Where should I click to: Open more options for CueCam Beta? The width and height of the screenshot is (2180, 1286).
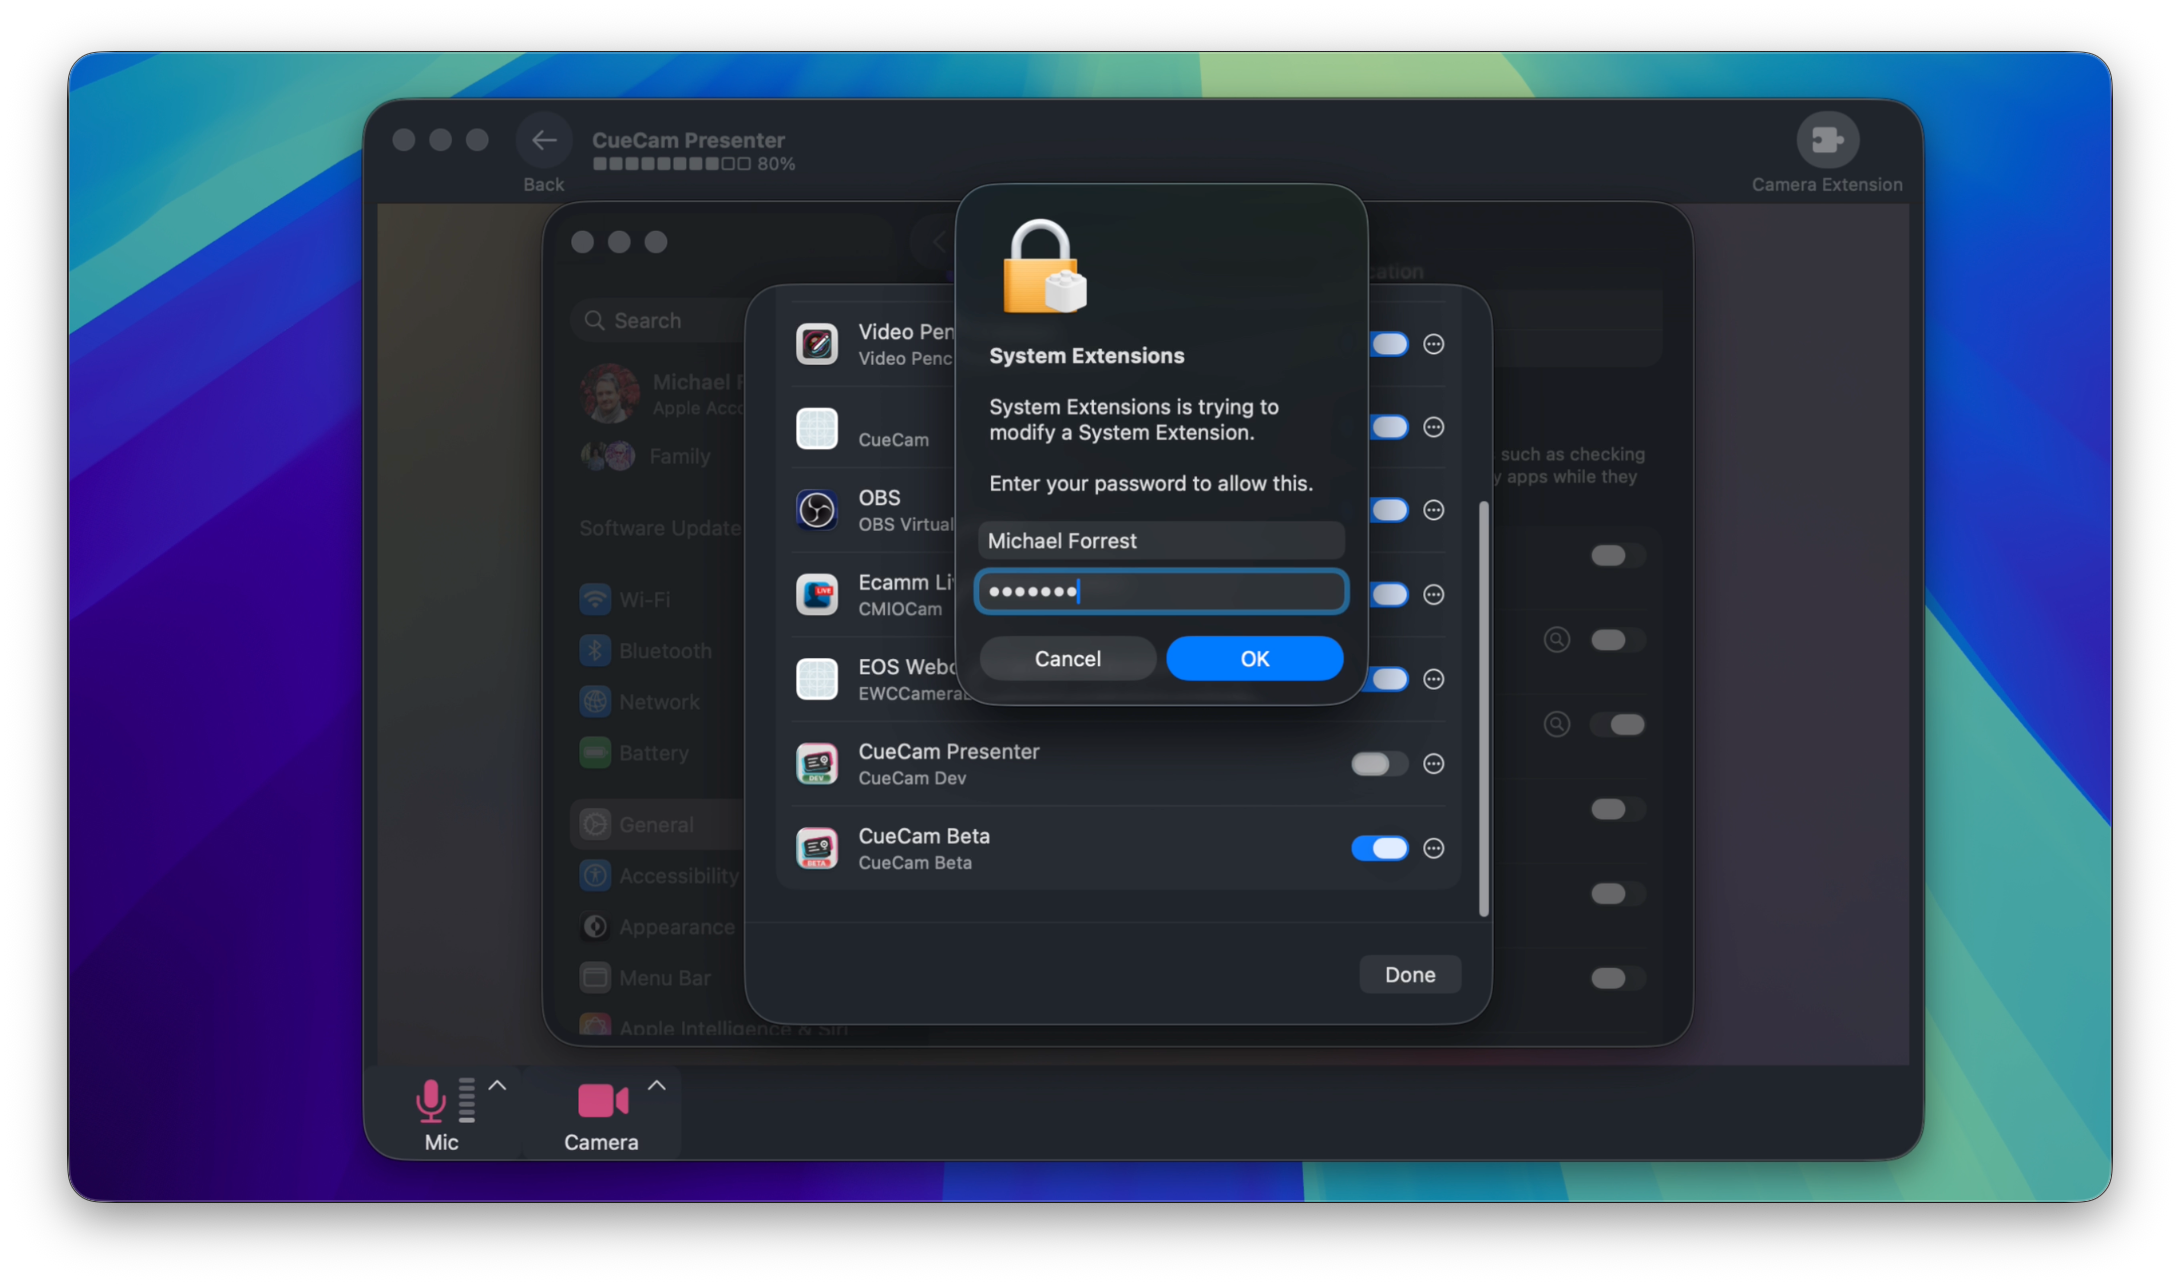1434,848
